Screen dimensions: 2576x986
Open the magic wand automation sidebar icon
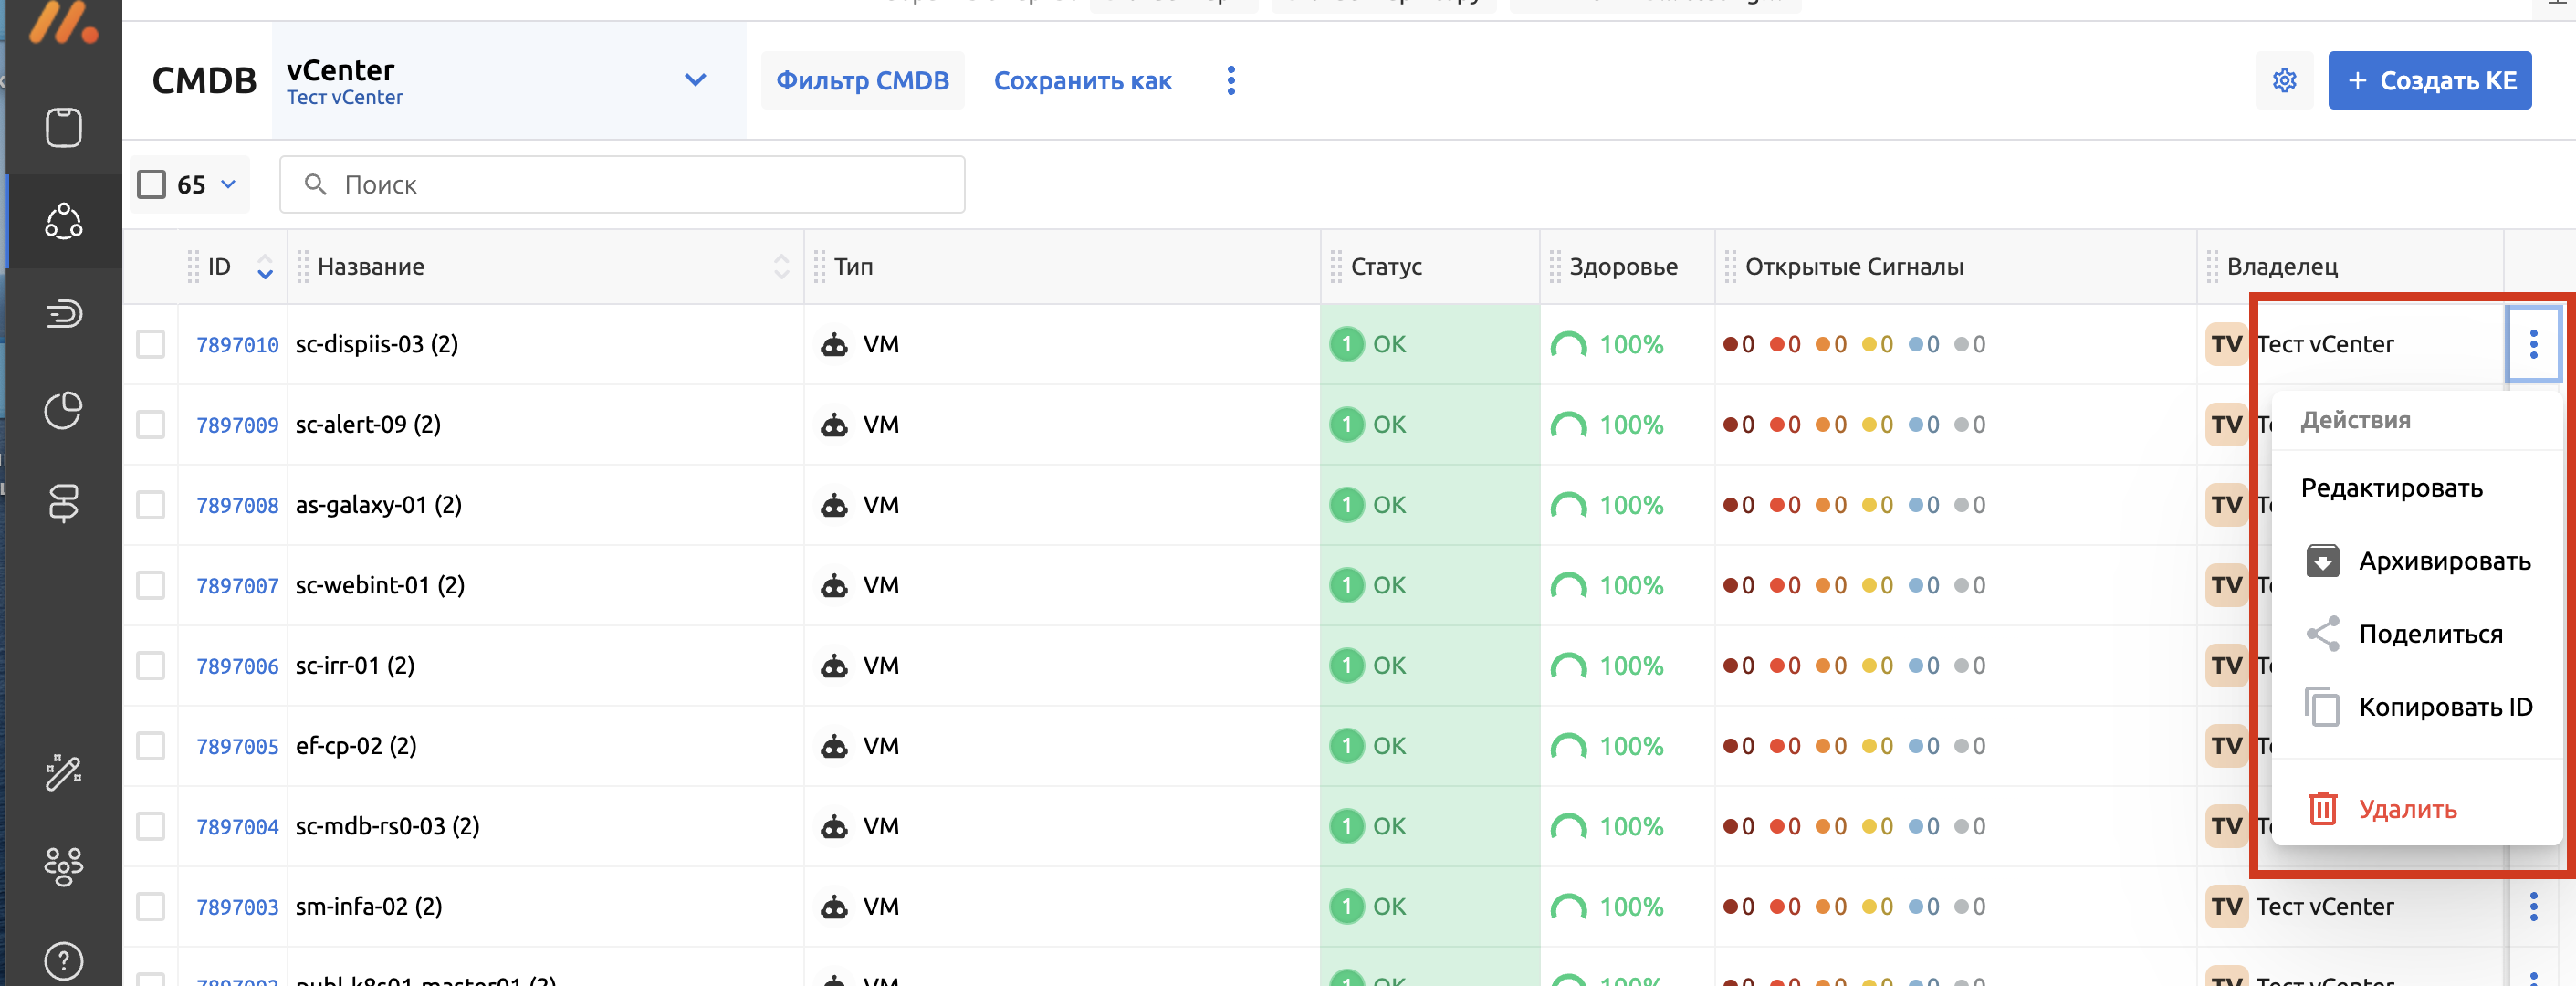pyautogui.click(x=63, y=772)
